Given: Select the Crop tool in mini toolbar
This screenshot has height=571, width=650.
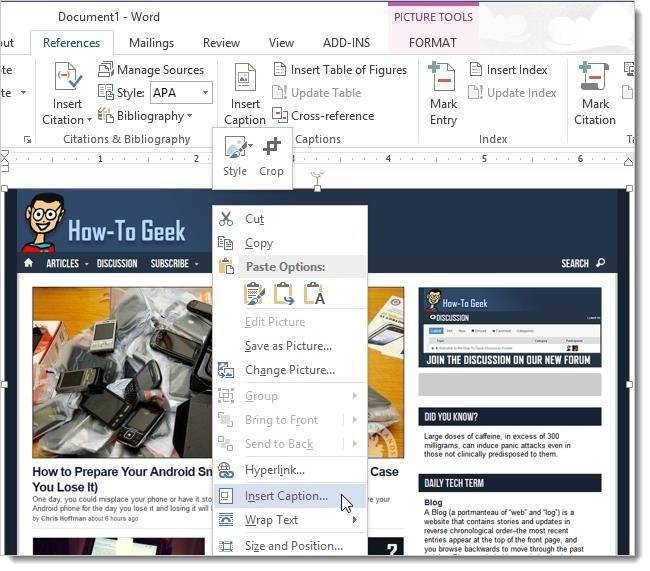Looking at the screenshot, I should [272, 146].
